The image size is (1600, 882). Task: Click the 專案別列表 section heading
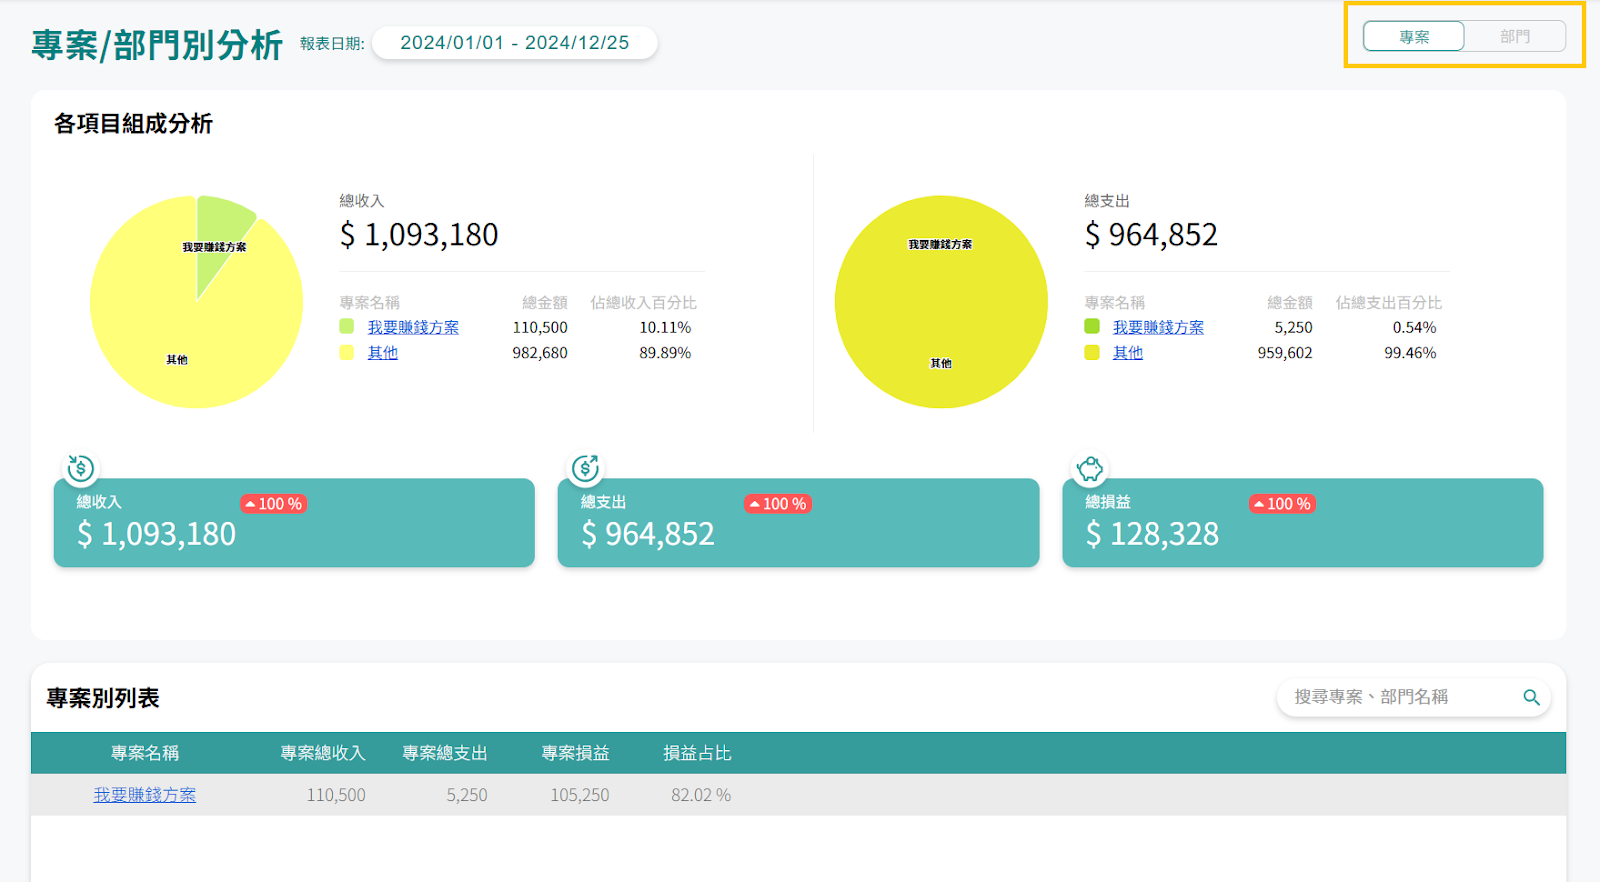pyautogui.click(x=103, y=698)
